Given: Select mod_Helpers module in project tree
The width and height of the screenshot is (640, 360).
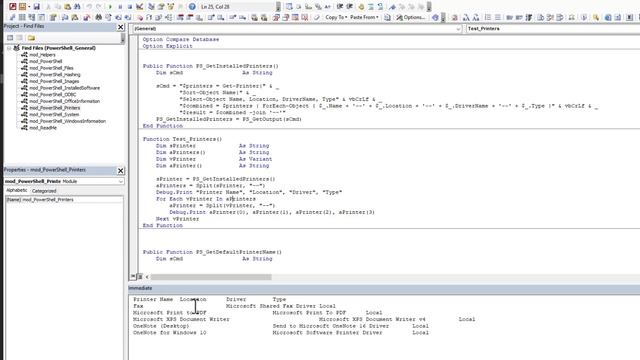Looking at the screenshot, I should (x=42, y=55).
